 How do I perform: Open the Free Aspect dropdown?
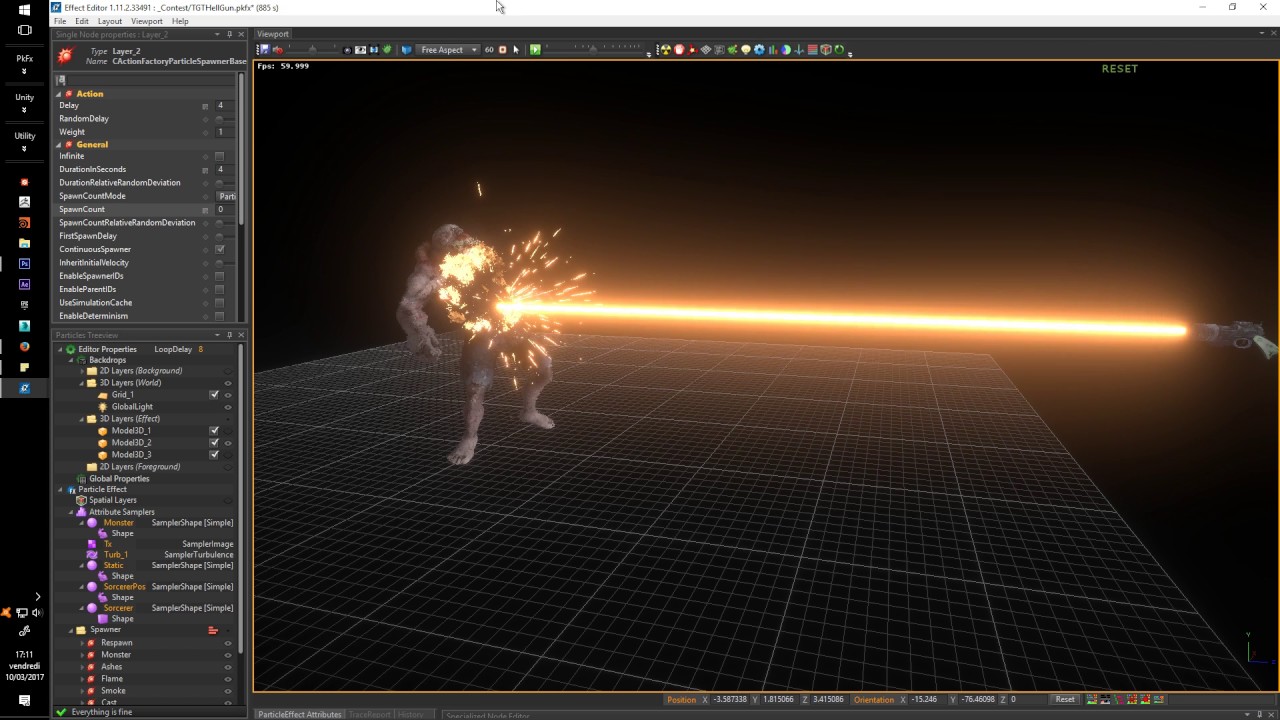click(x=448, y=50)
